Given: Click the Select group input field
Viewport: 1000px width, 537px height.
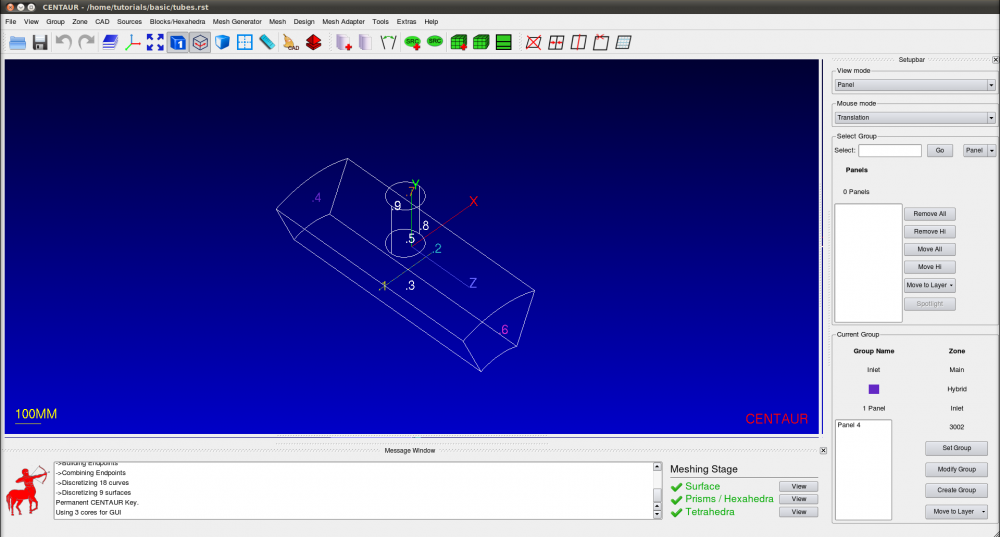Looking at the screenshot, I should [890, 151].
